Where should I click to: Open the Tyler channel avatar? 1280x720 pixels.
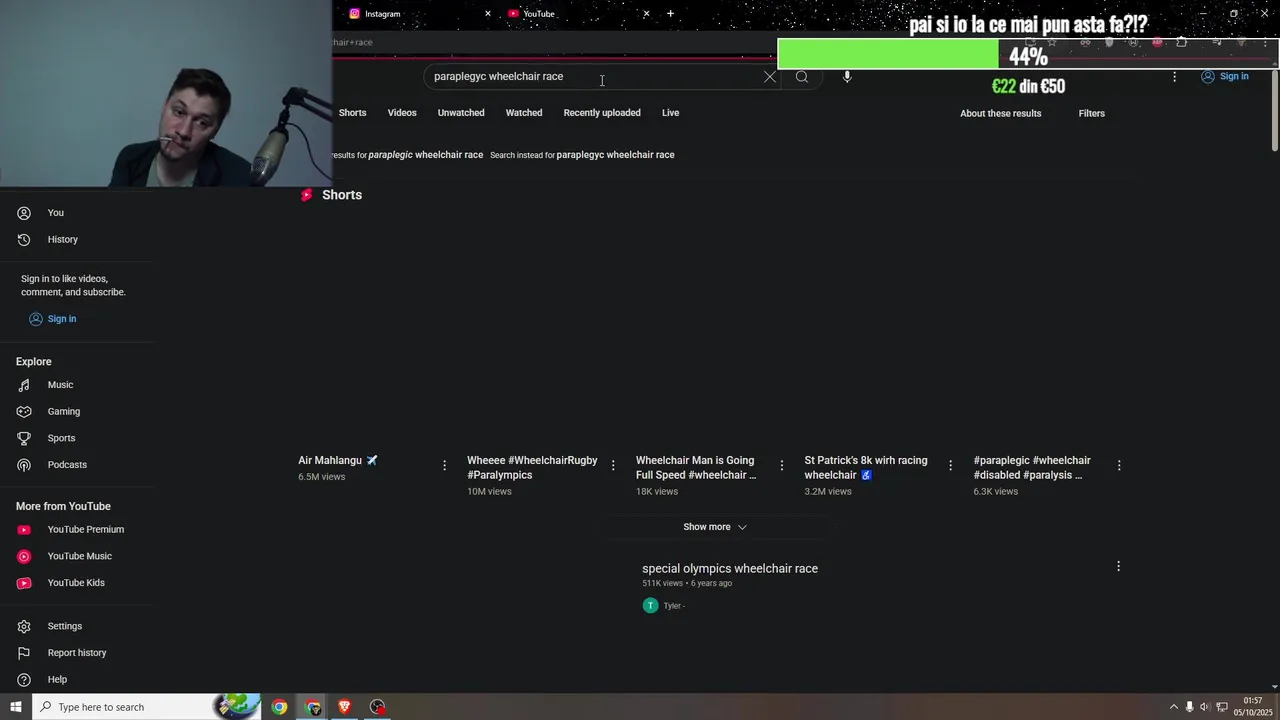tap(651, 606)
